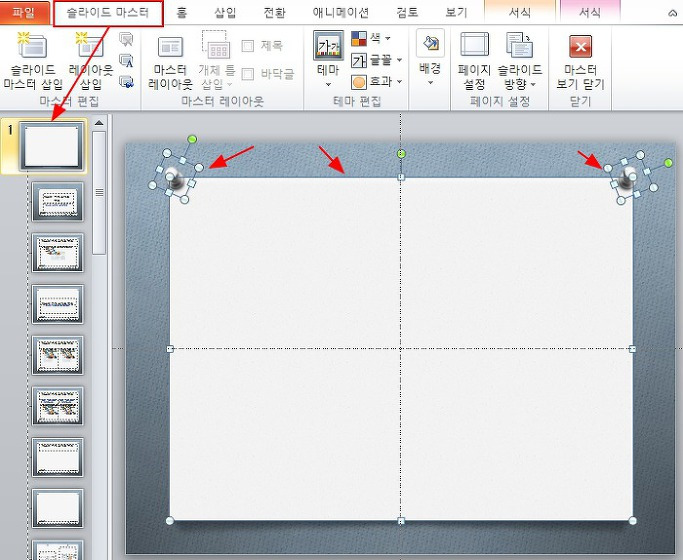Select the fourth layout thumbnail under the master
The width and height of the screenshot is (683, 560).
57,355
